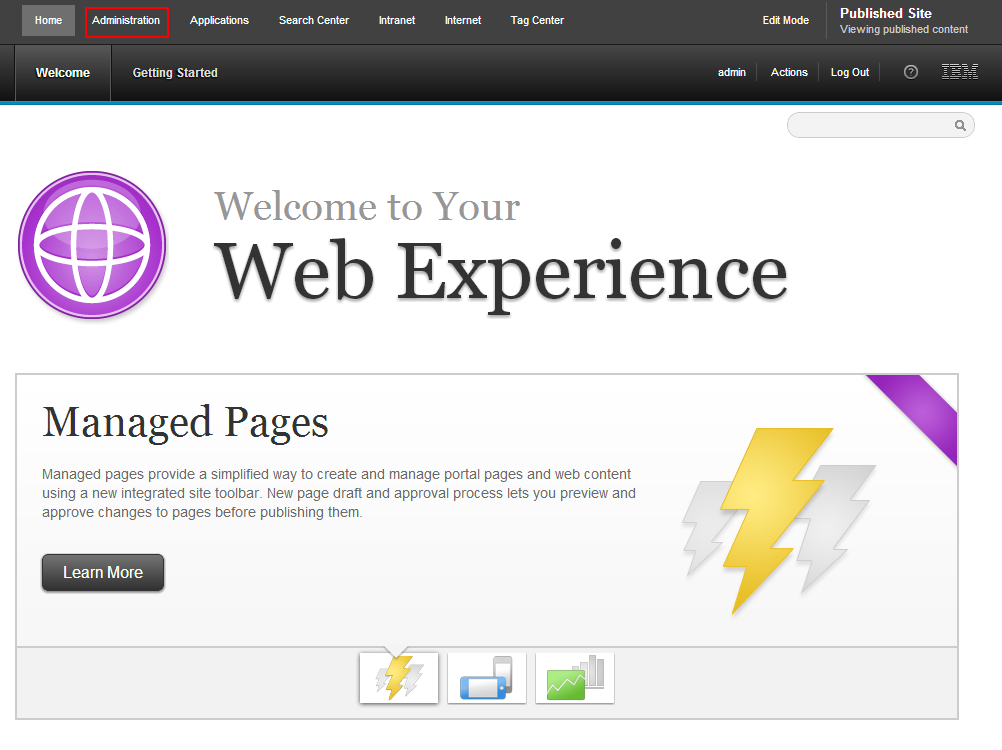Viewport: 1002px width, 750px height.
Task: Select the lightning bolt Managed Pages thumbnail
Action: tap(399, 678)
